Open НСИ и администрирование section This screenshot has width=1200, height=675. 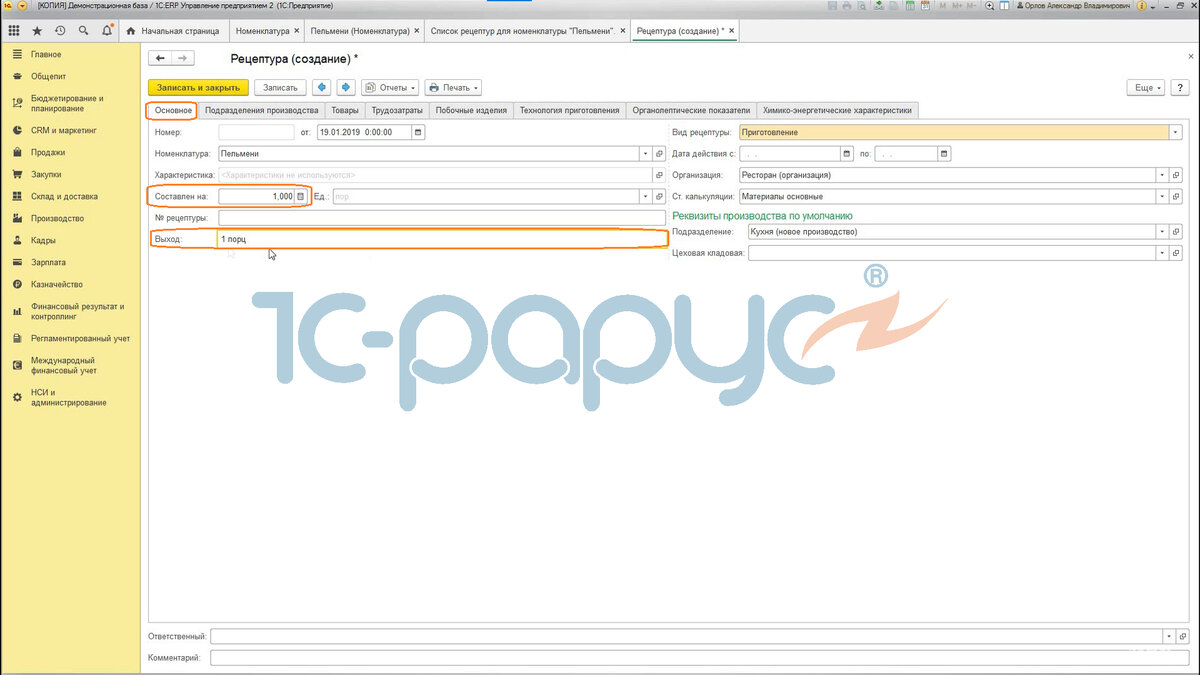68,397
